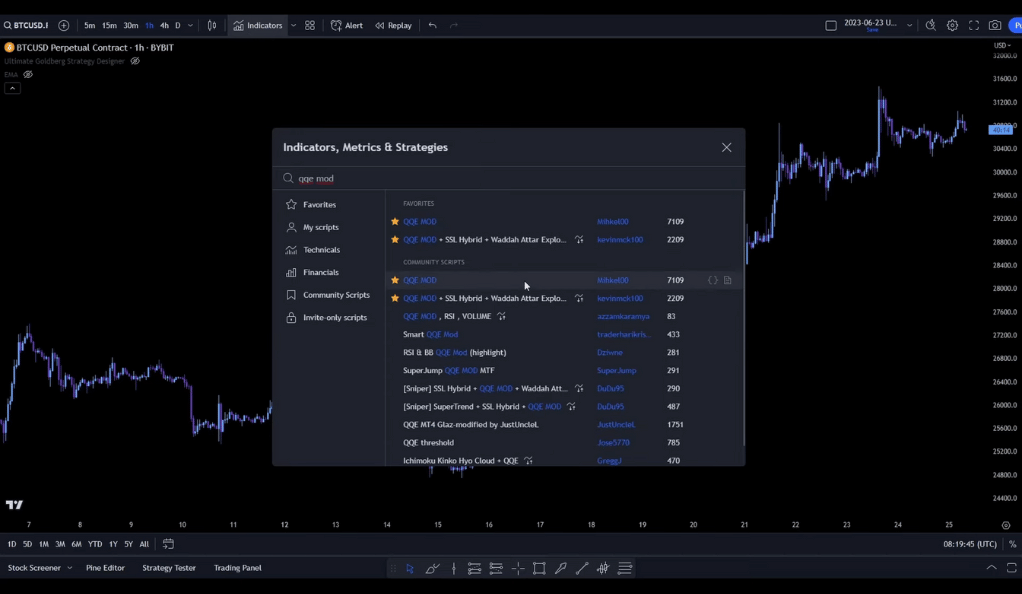Add a compare symbol with plus icon

click(63, 25)
